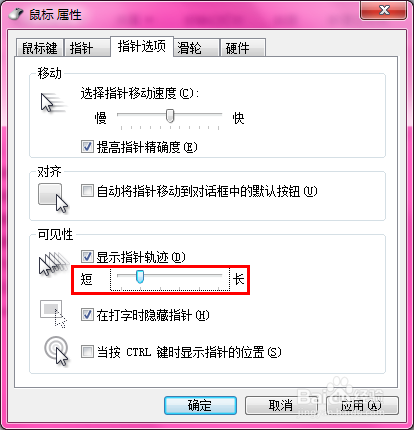Enable 当按 CTRL 键时显示指针的位置 checkbox
Viewport: 414px width, 430px height.
(x=87, y=352)
